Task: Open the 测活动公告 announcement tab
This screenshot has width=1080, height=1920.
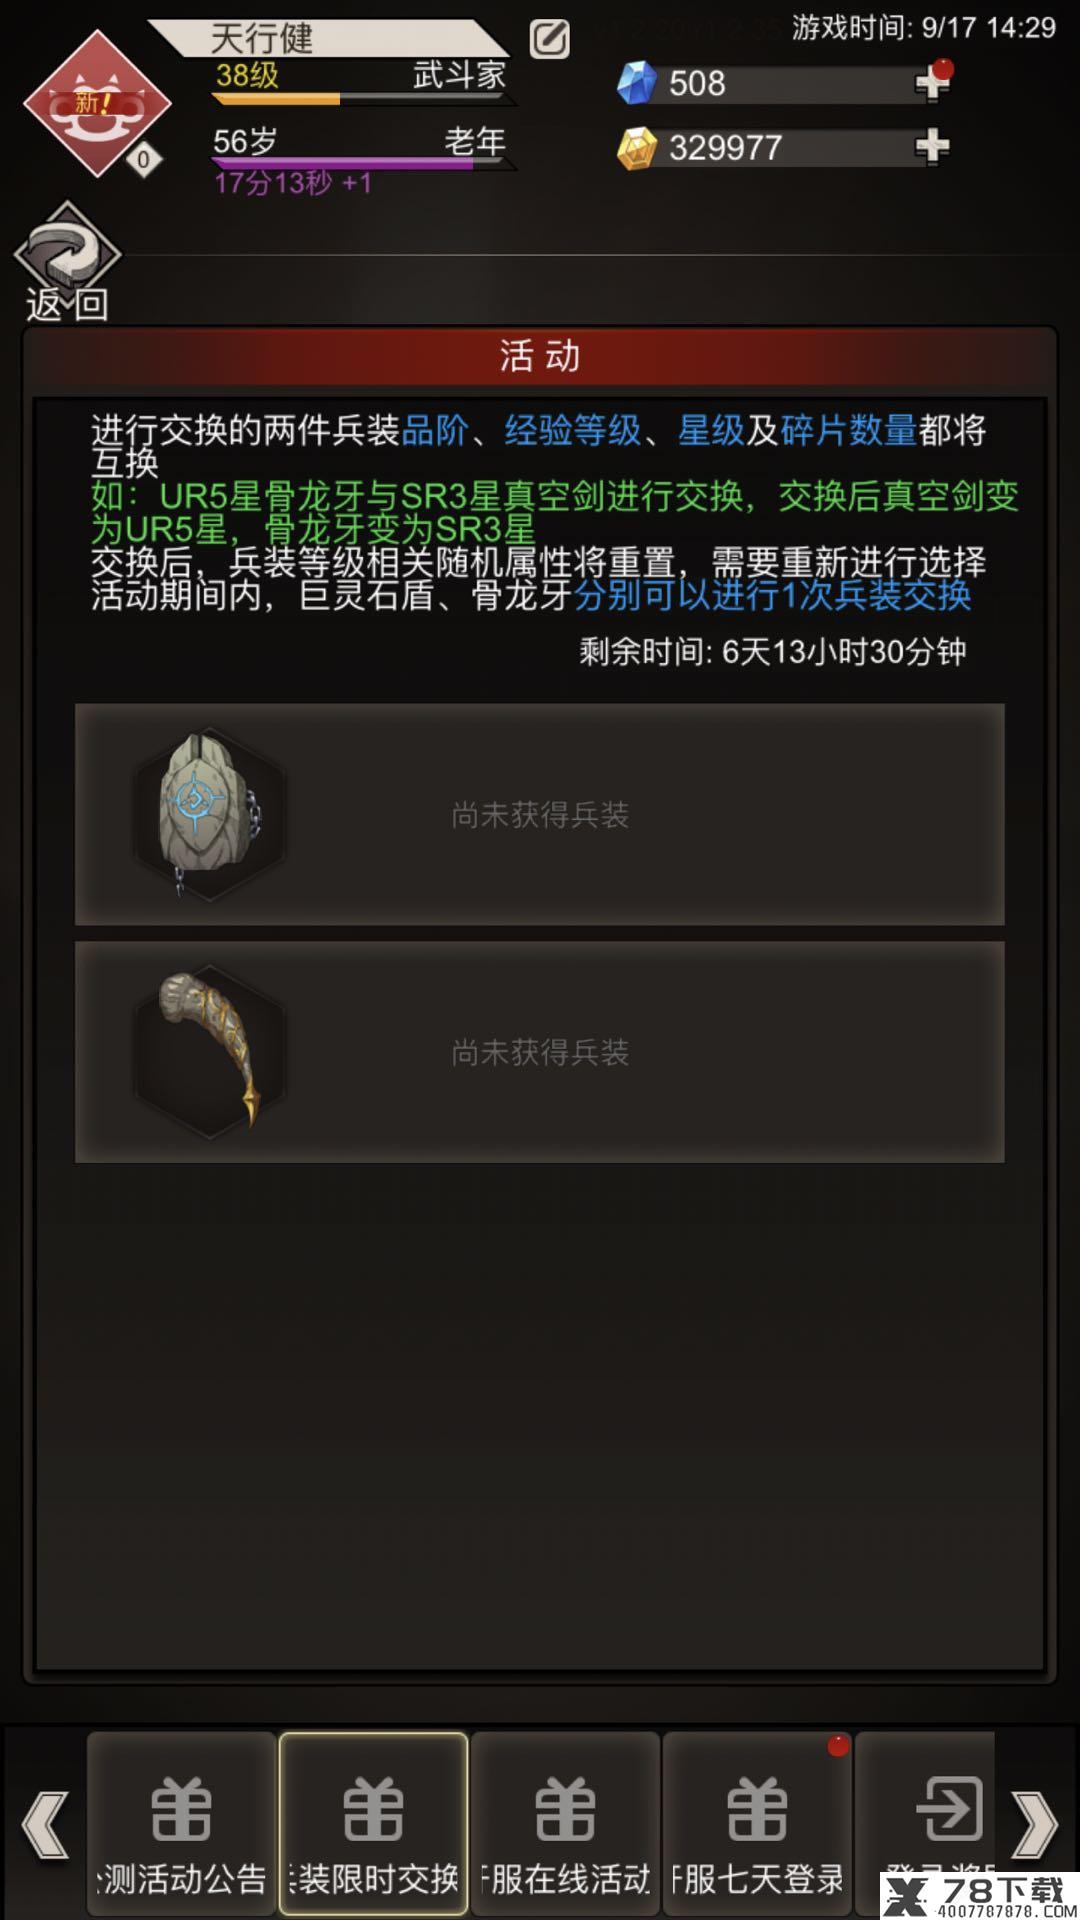Action: click(x=181, y=1823)
